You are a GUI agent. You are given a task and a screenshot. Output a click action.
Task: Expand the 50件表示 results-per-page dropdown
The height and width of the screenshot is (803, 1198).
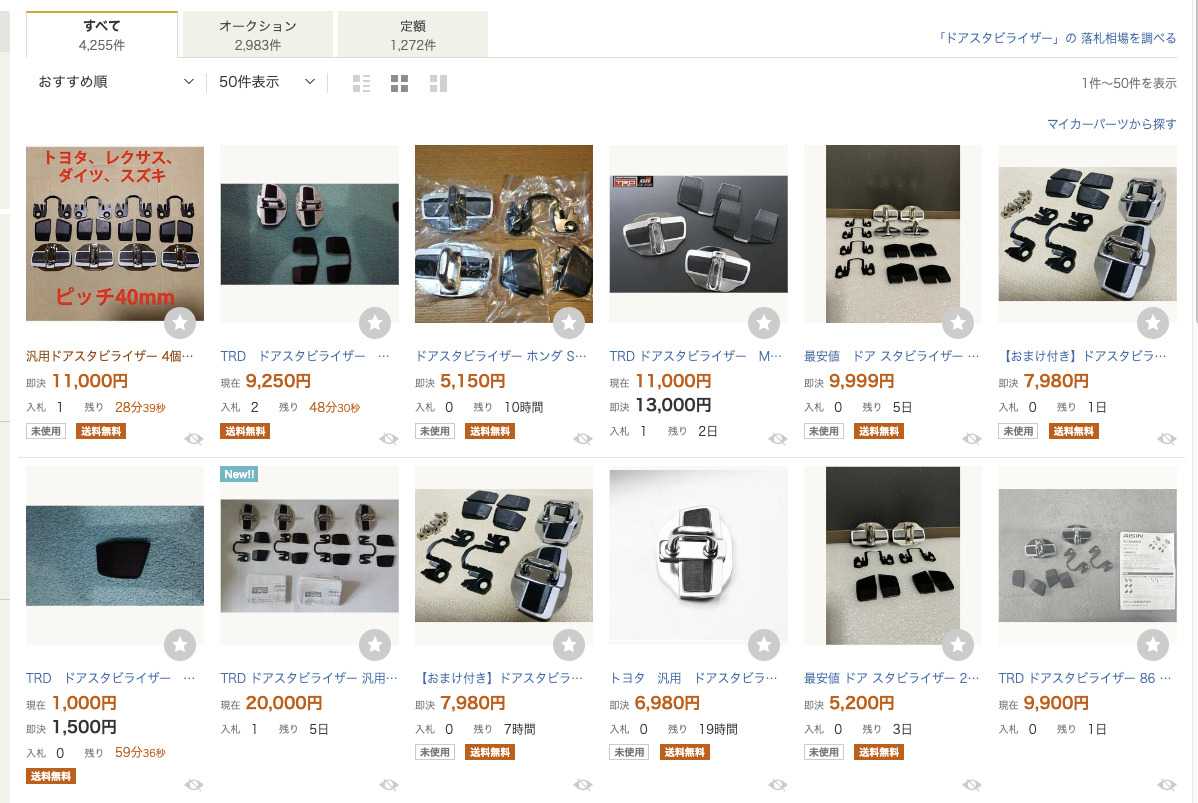(267, 82)
